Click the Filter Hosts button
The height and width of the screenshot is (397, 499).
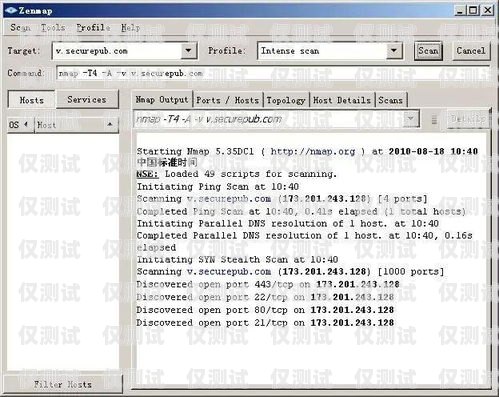(x=63, y=384)
